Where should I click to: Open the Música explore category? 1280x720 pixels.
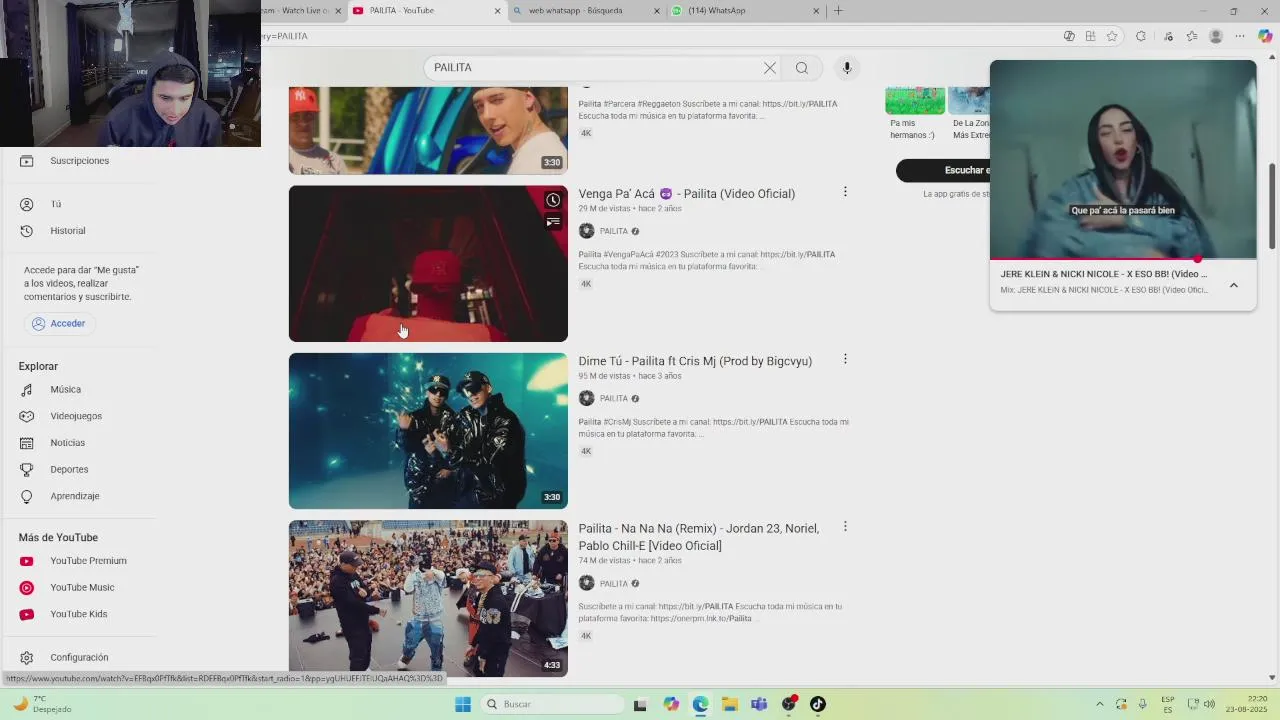pyautogui.click(x=66, y=390)
